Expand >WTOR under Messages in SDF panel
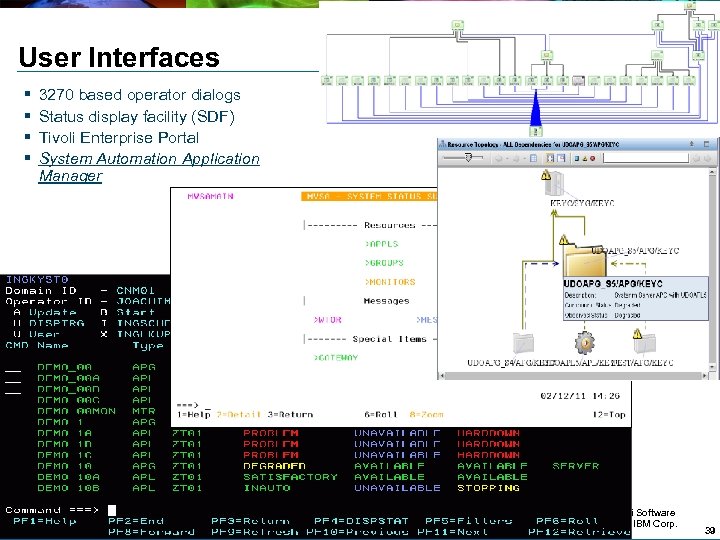The image size is (720, 540). (327, 320)
